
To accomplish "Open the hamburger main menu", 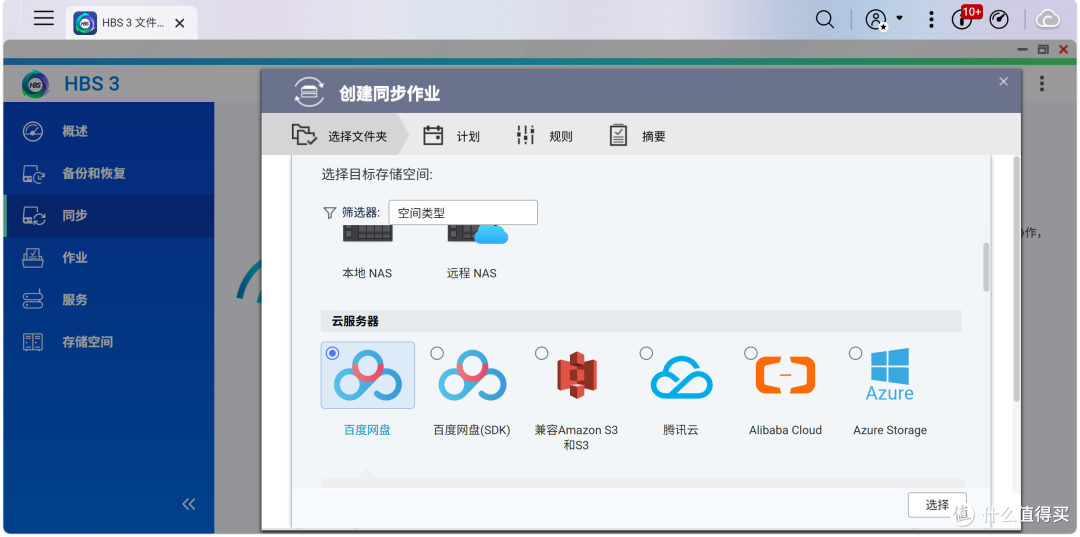I will (x=43, y=19).
